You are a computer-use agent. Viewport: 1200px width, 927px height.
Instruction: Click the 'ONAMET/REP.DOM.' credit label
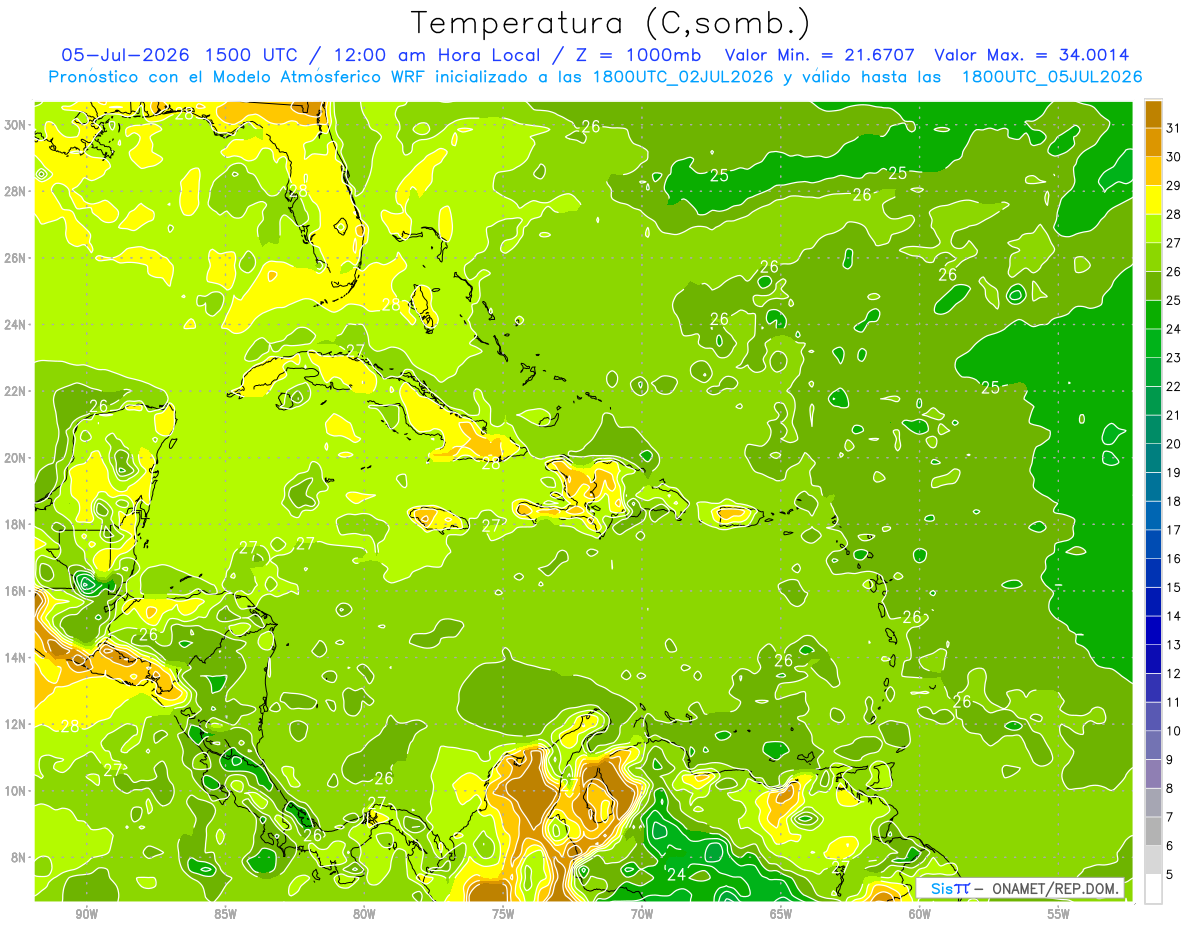1054,889
